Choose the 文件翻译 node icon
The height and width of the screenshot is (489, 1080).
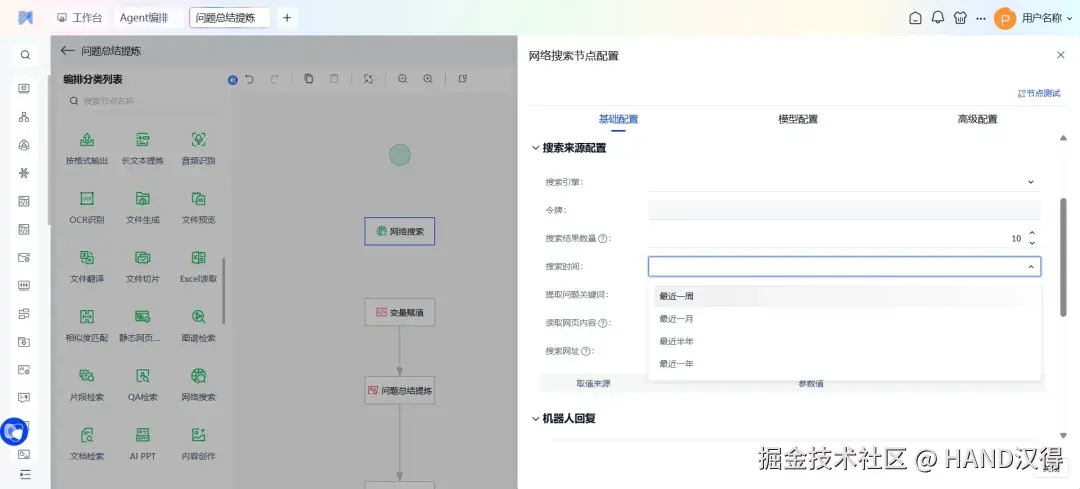[87, 258]
